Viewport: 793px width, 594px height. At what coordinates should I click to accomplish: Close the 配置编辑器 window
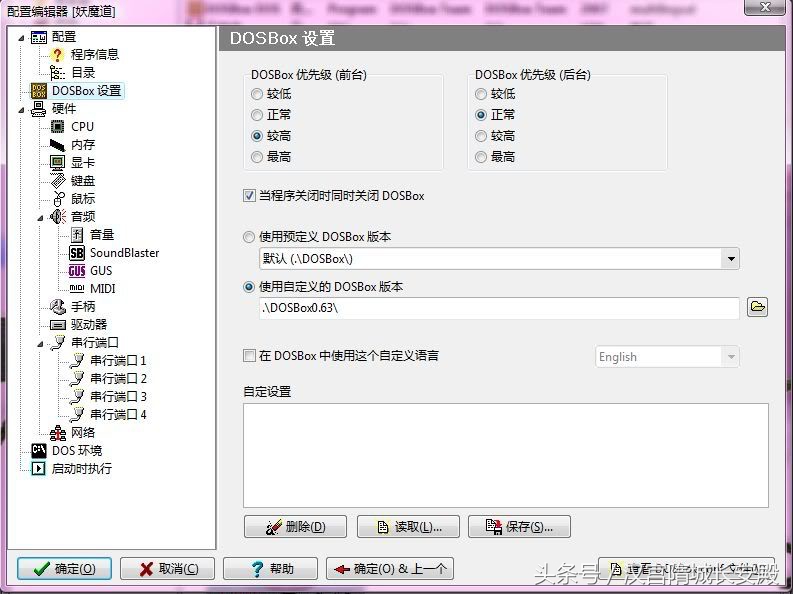766,7
